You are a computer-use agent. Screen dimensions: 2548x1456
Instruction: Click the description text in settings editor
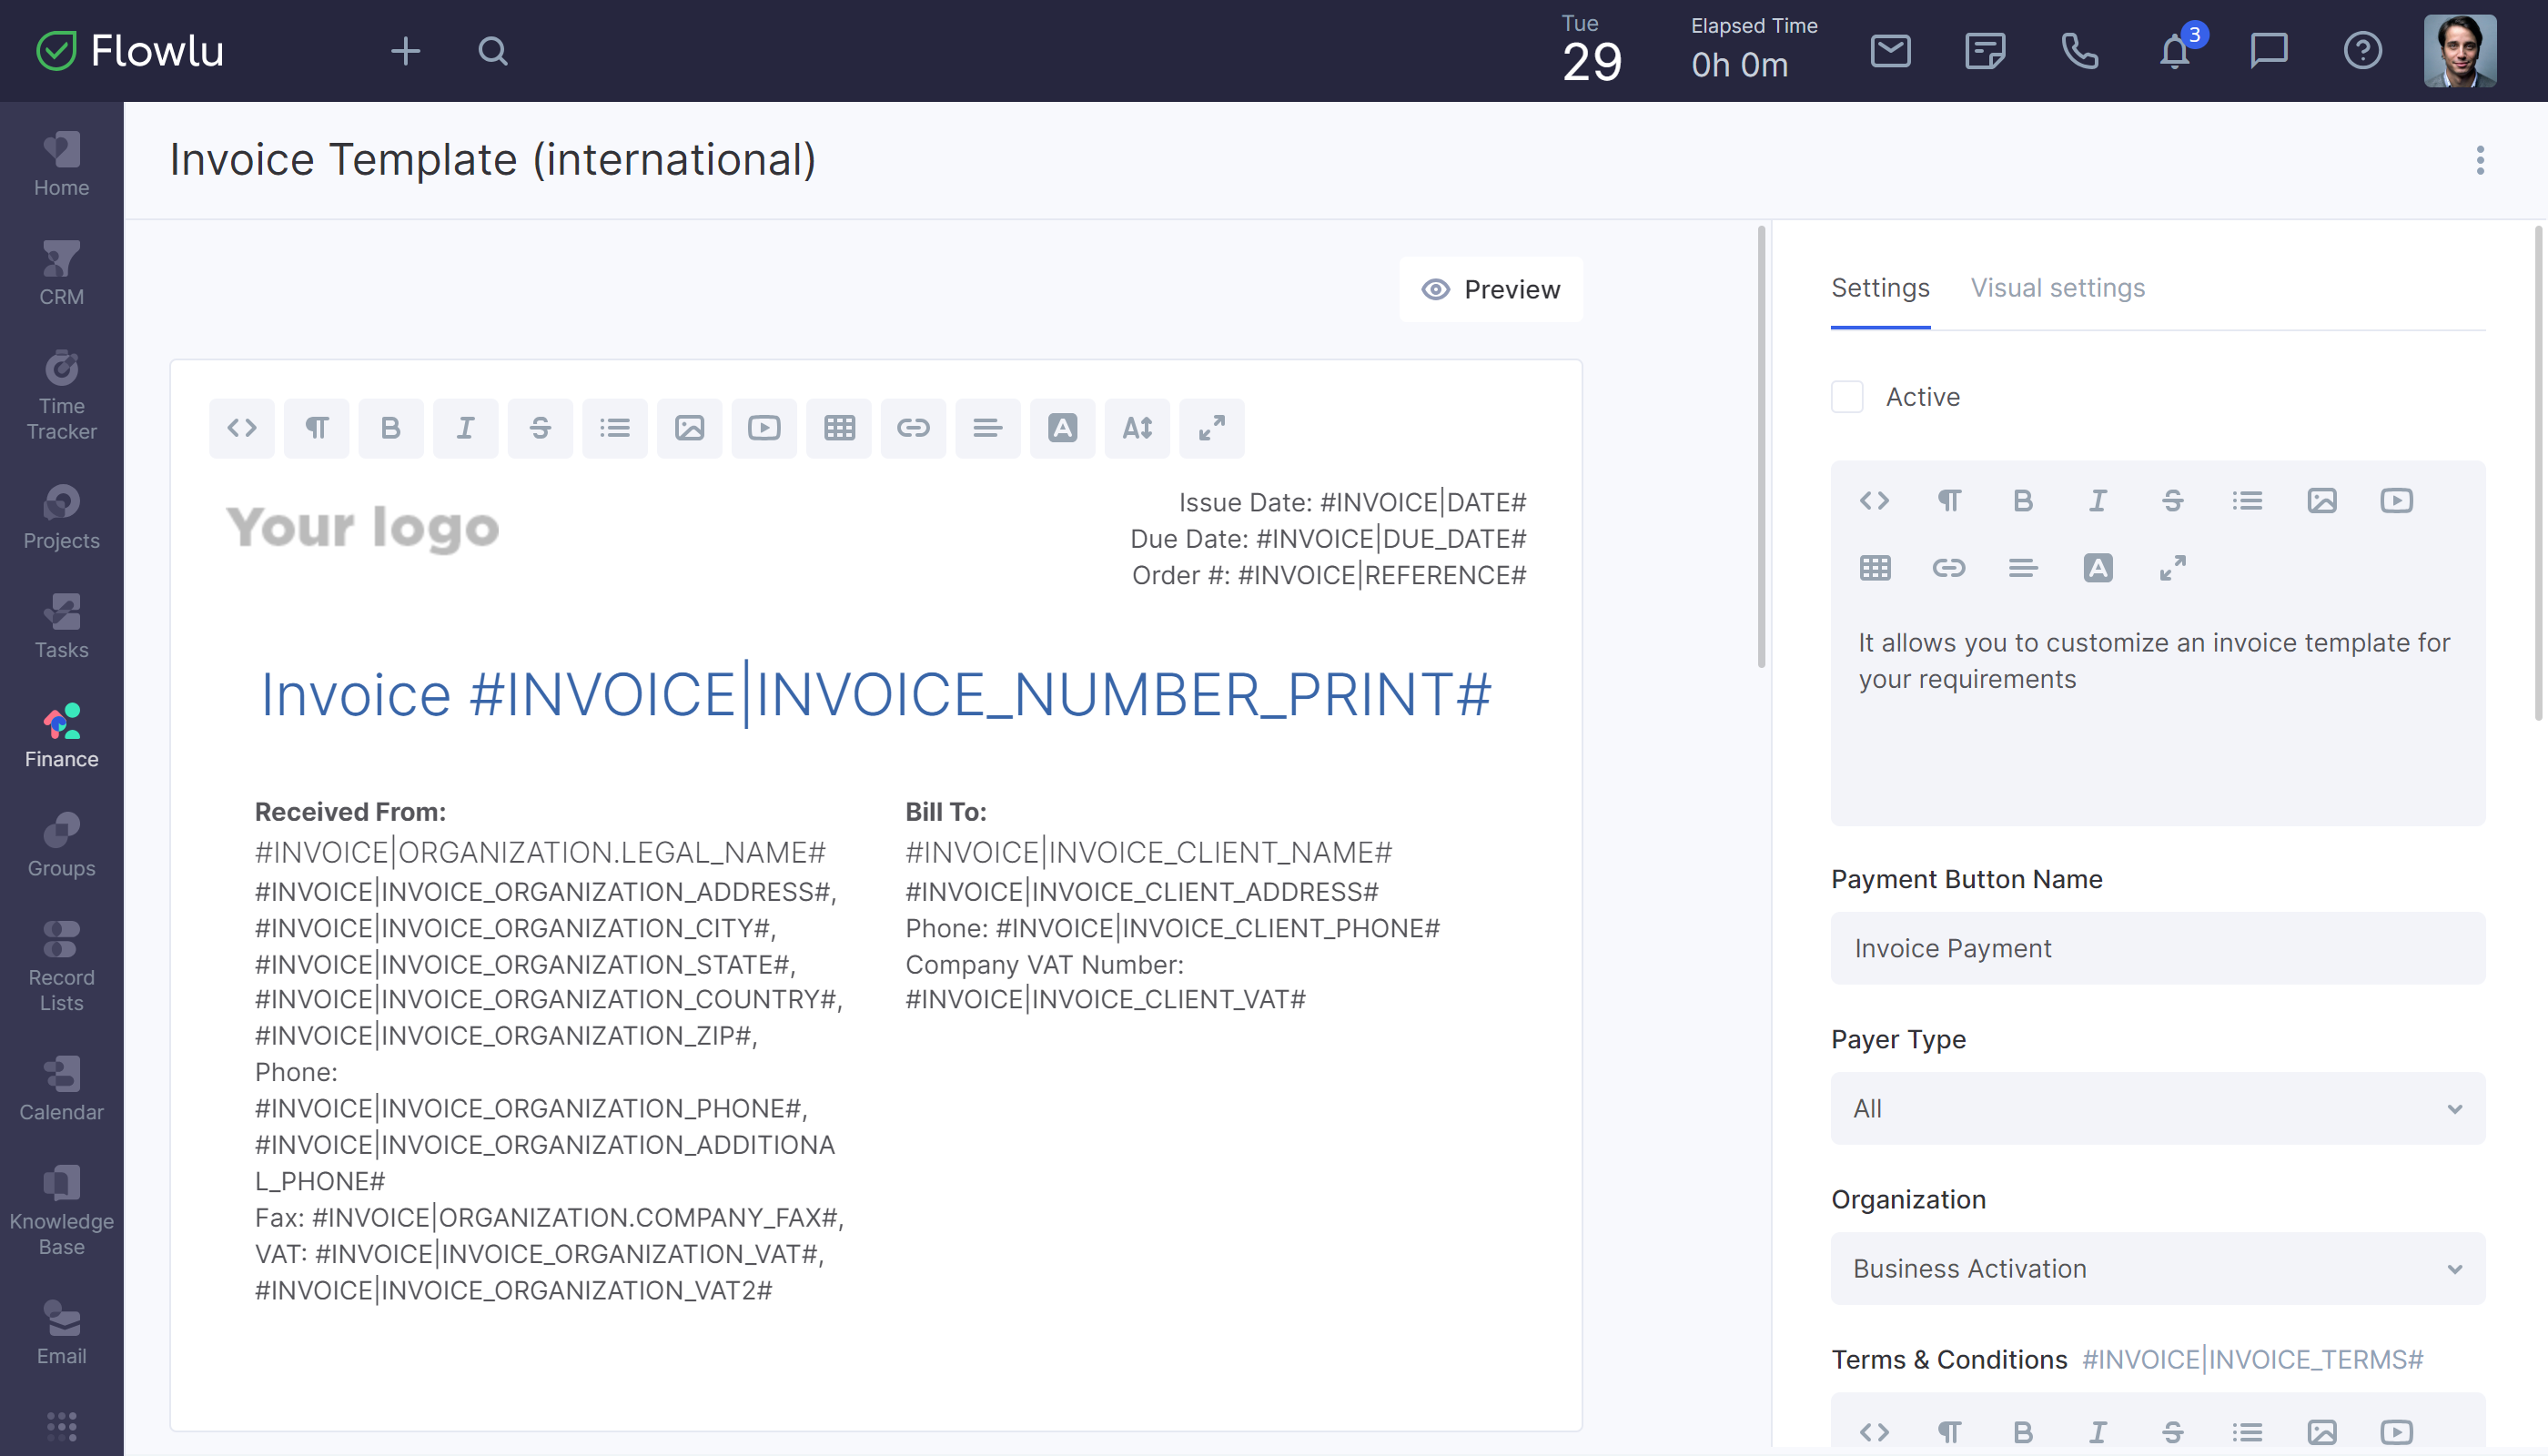pyautogui.click(x=2154, y=661)
